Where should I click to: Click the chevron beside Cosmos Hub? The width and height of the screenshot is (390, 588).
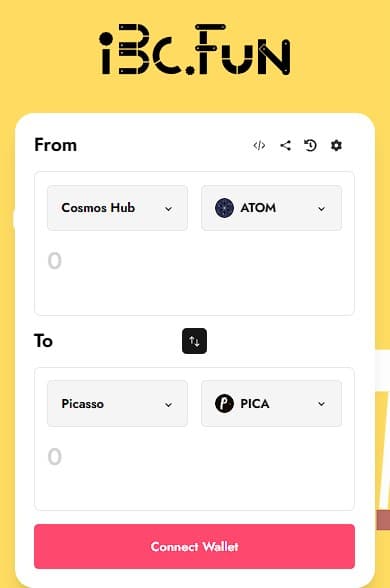168,209
